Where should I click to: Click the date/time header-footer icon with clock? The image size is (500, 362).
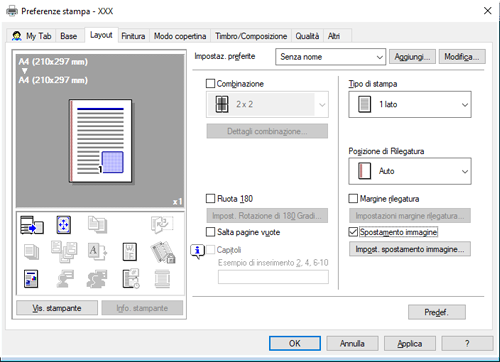click(x=131, y=279)
